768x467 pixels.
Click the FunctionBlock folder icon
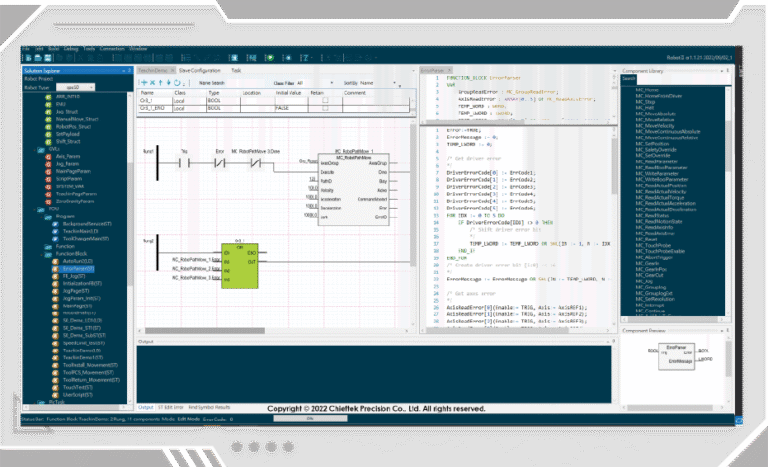click(x=48, y=254)
